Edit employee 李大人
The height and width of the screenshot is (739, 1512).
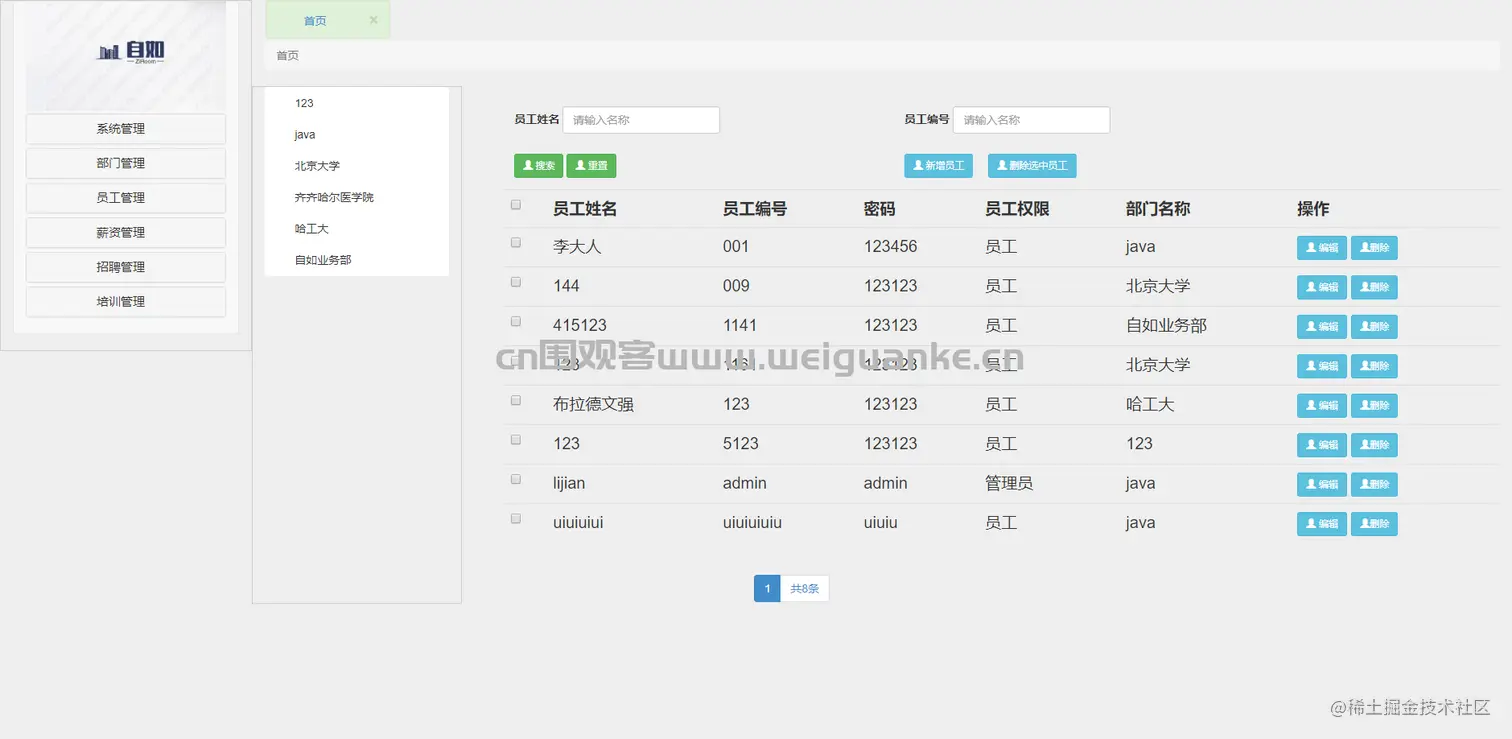click(1321, 248)
